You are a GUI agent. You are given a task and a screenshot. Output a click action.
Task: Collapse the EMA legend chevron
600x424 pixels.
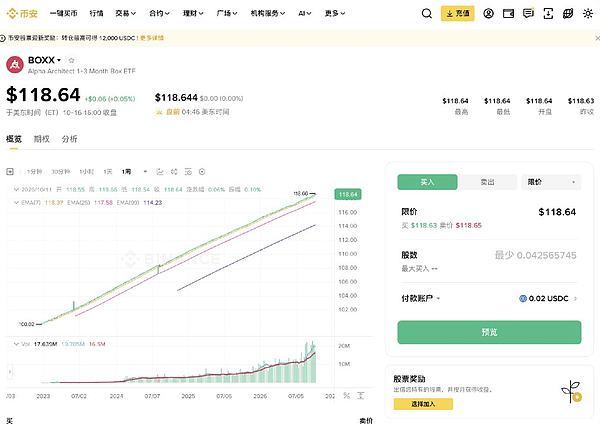click(x=16, y=202)
